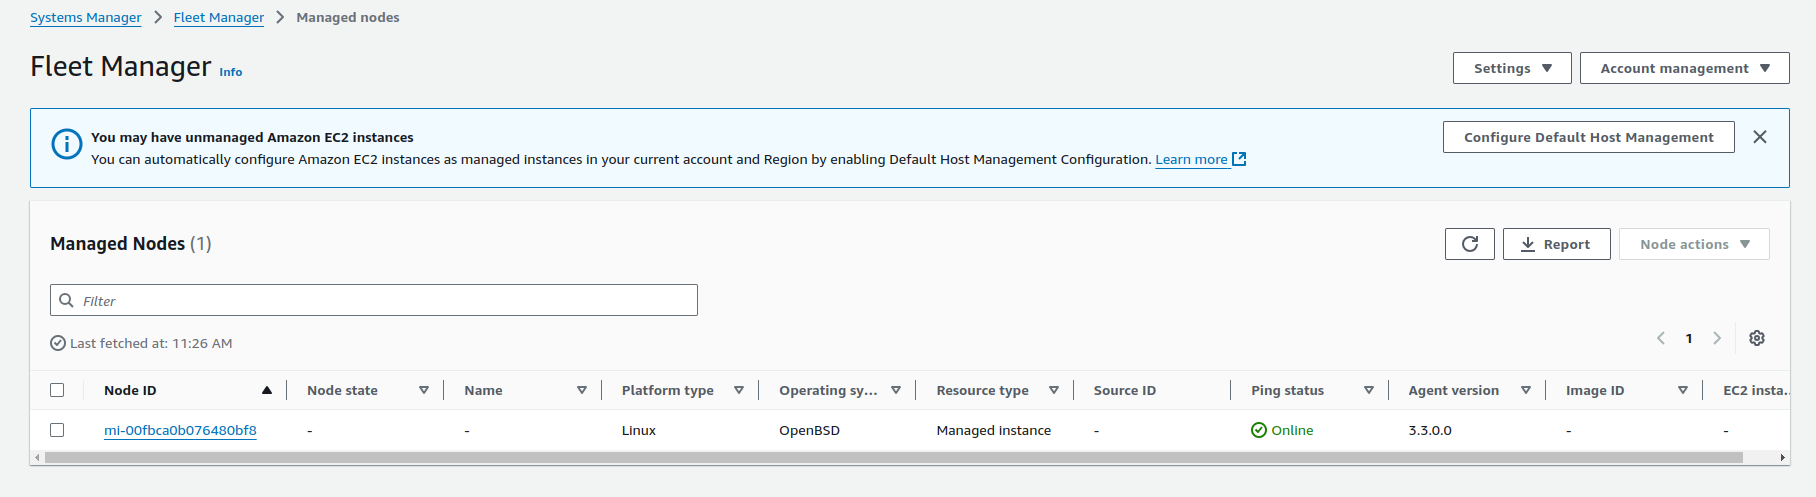
Task: Click the Platform type column filter icon
Action: (739, 390)
